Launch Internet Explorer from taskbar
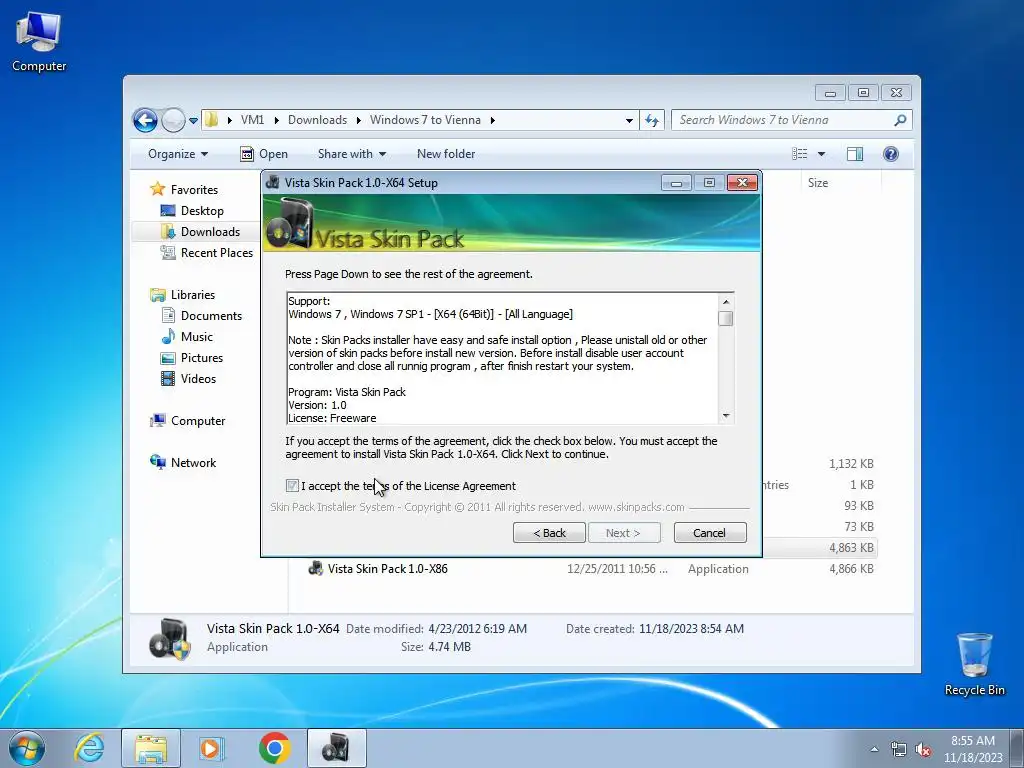Image resolution: width=1024 pixels, height=768 pixels. (x=90, y=748)
